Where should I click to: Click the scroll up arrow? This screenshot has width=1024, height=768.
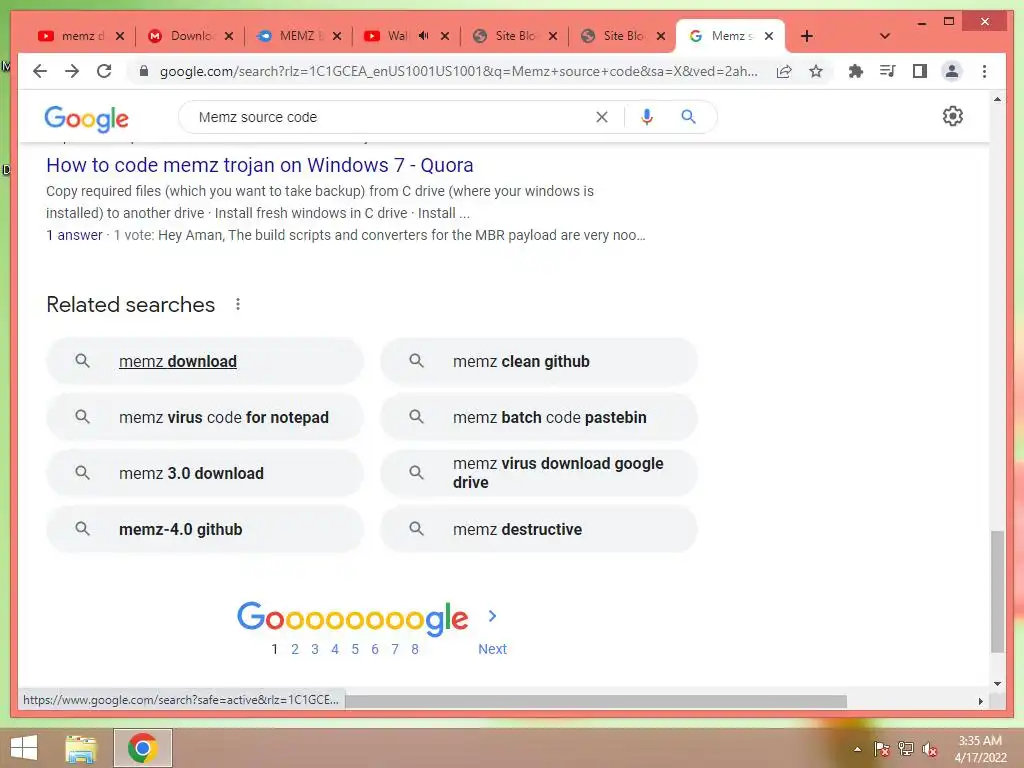(997, 99)
